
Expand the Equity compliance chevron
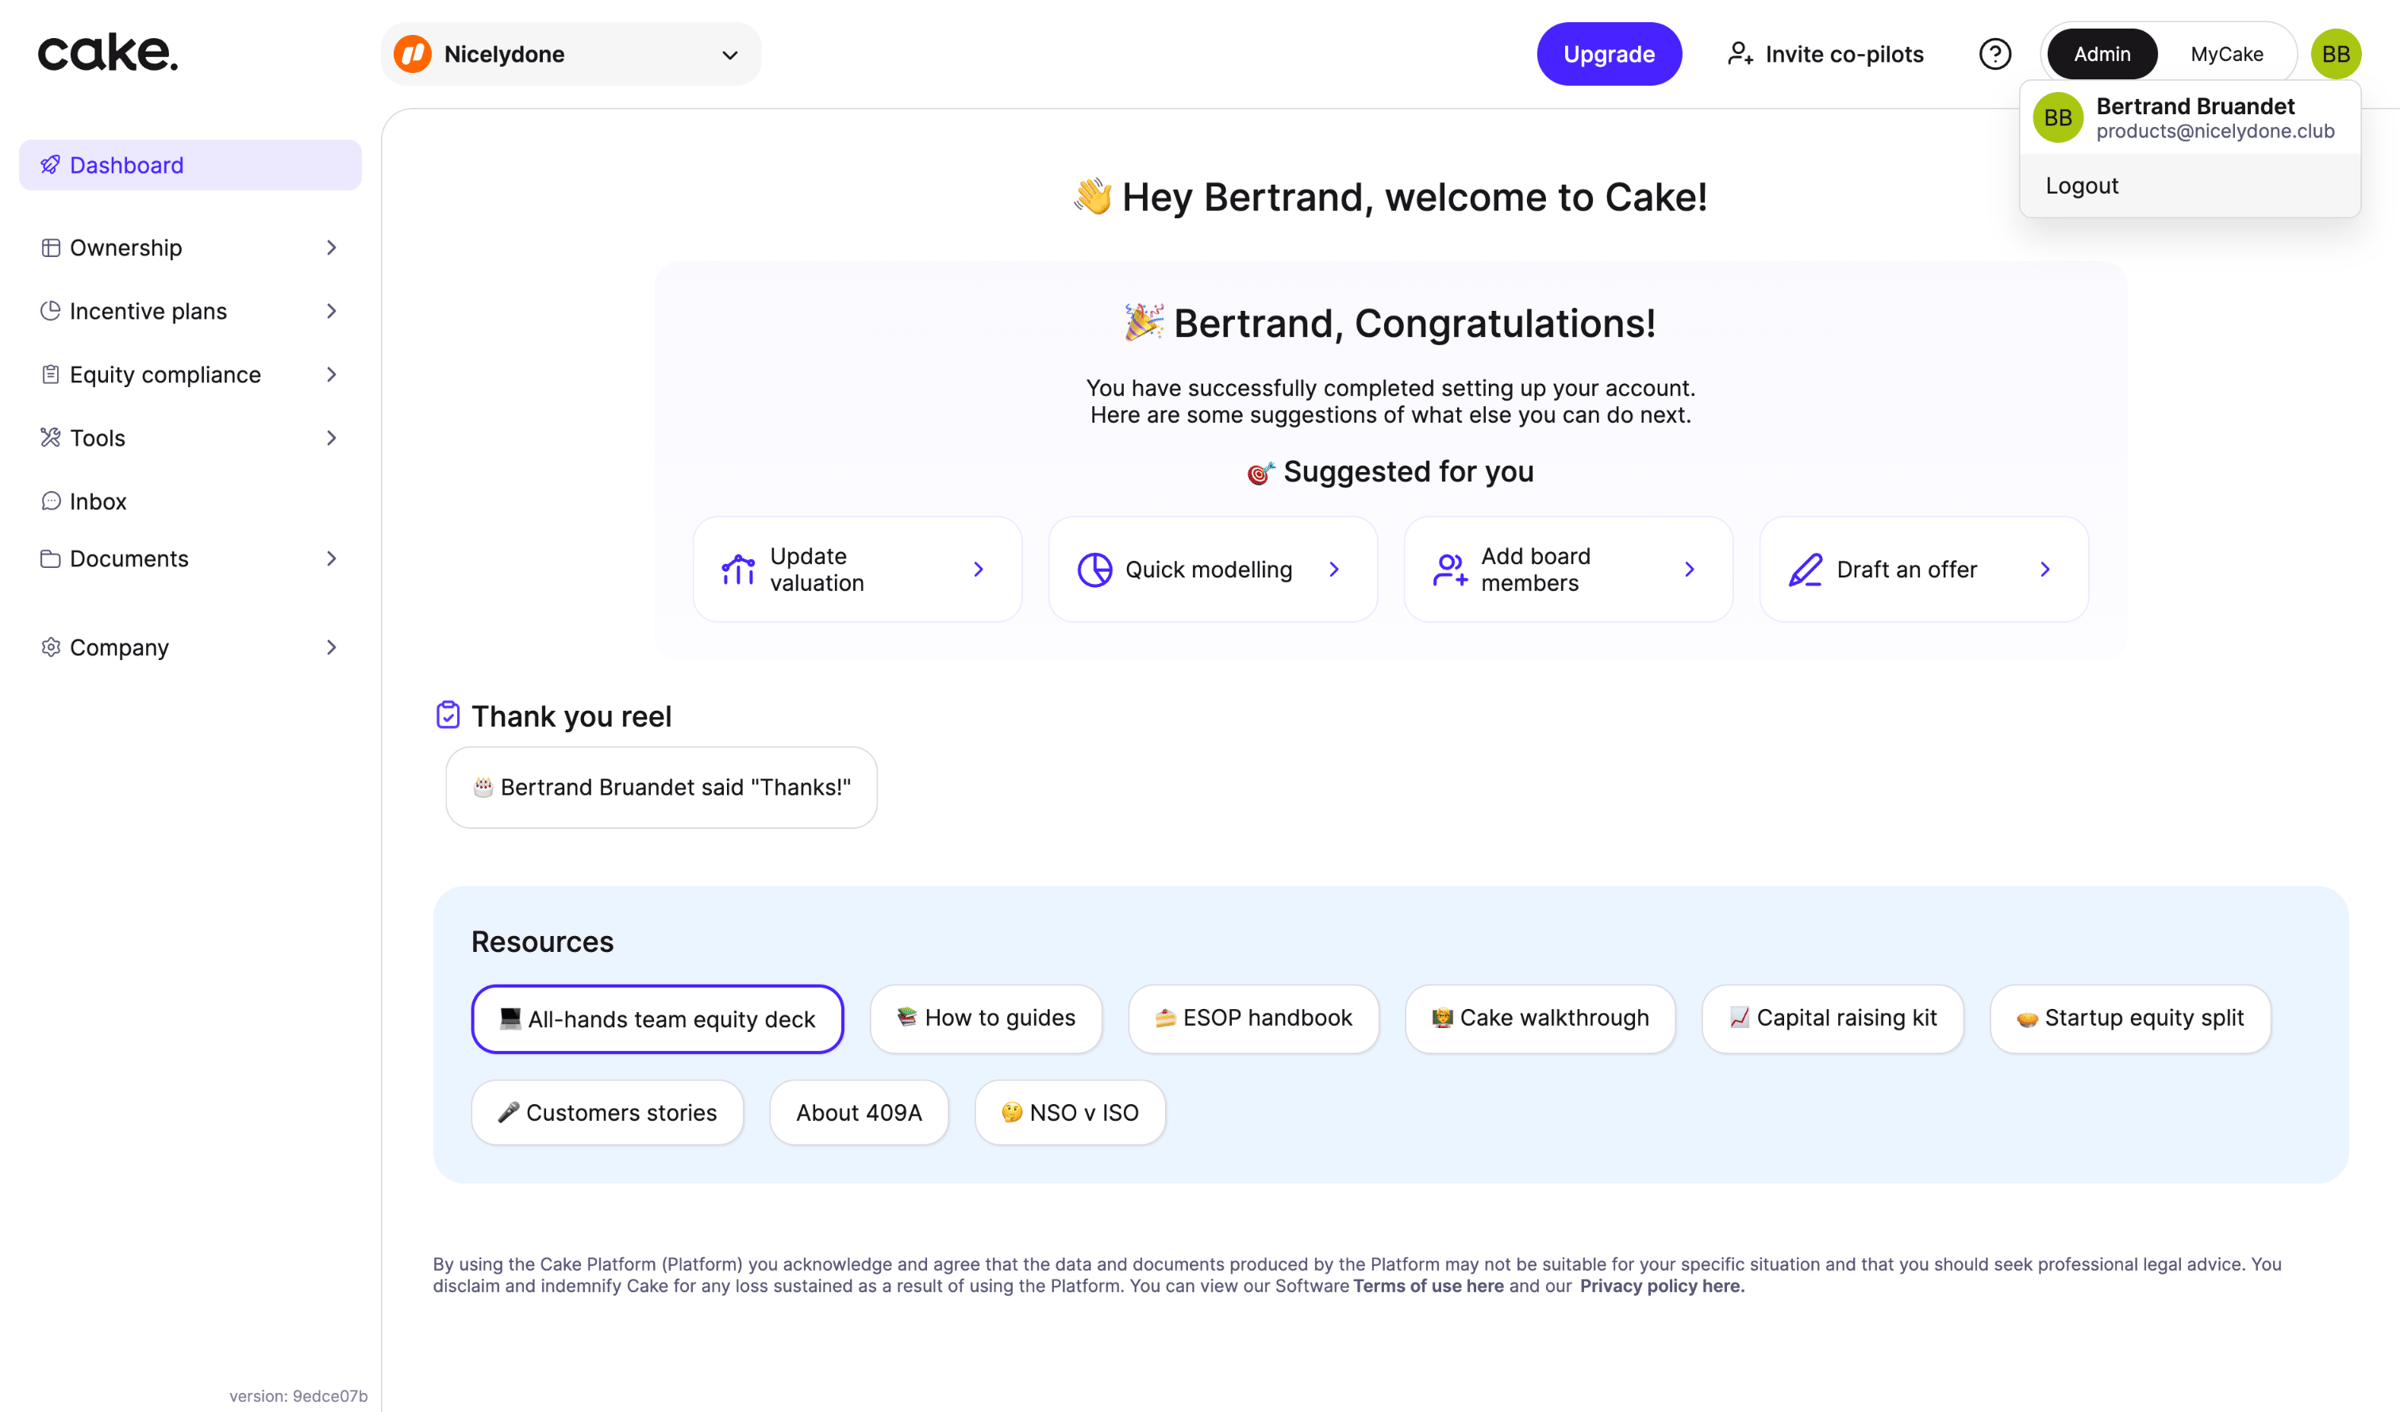[331, 374]
